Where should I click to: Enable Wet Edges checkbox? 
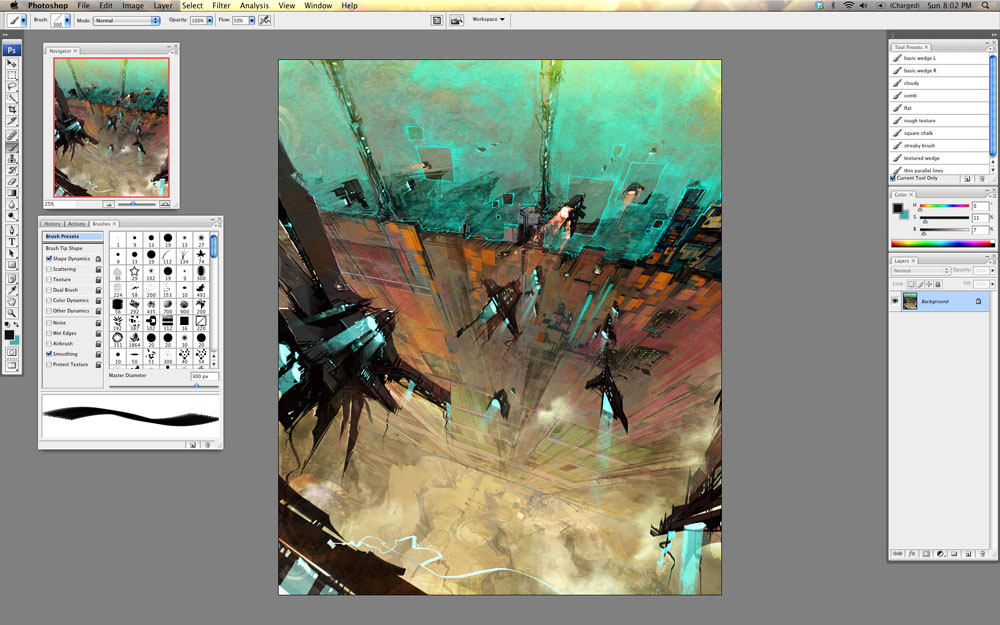49,333
